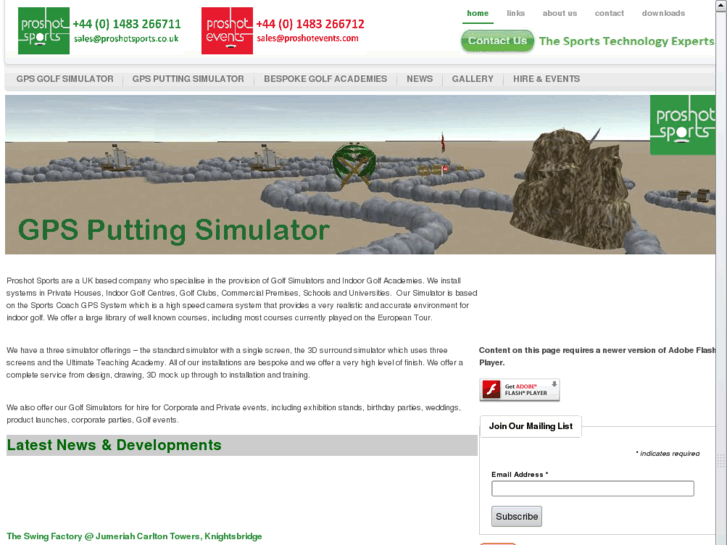The width and height of the screenshot is (727, 545).
Task: Click the Email Address input field
Action: pyautogui.click(x=593, y=488)
